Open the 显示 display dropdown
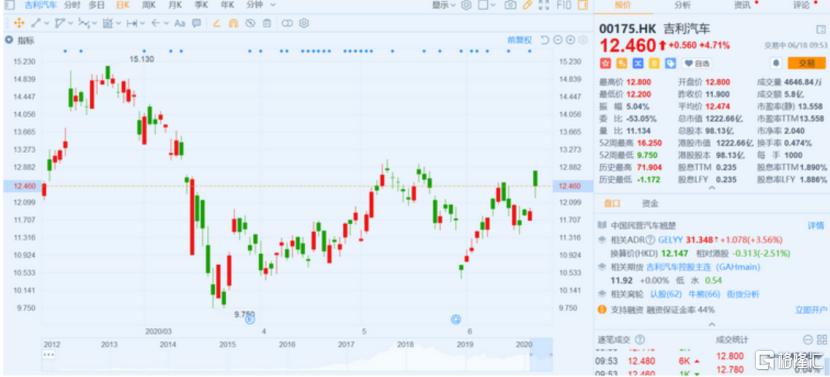Screen dimensions: 830x377 (444, 5)
